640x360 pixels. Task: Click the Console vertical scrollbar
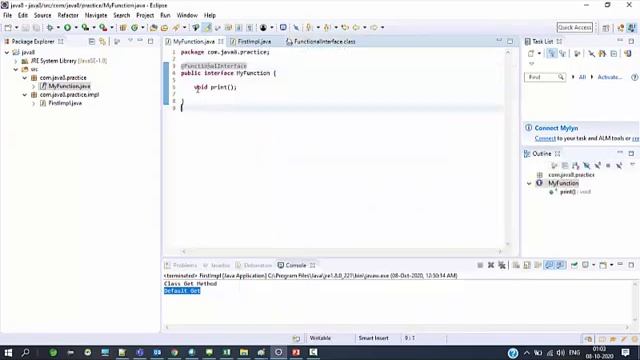pyautogui.click(x=635, y=302)
